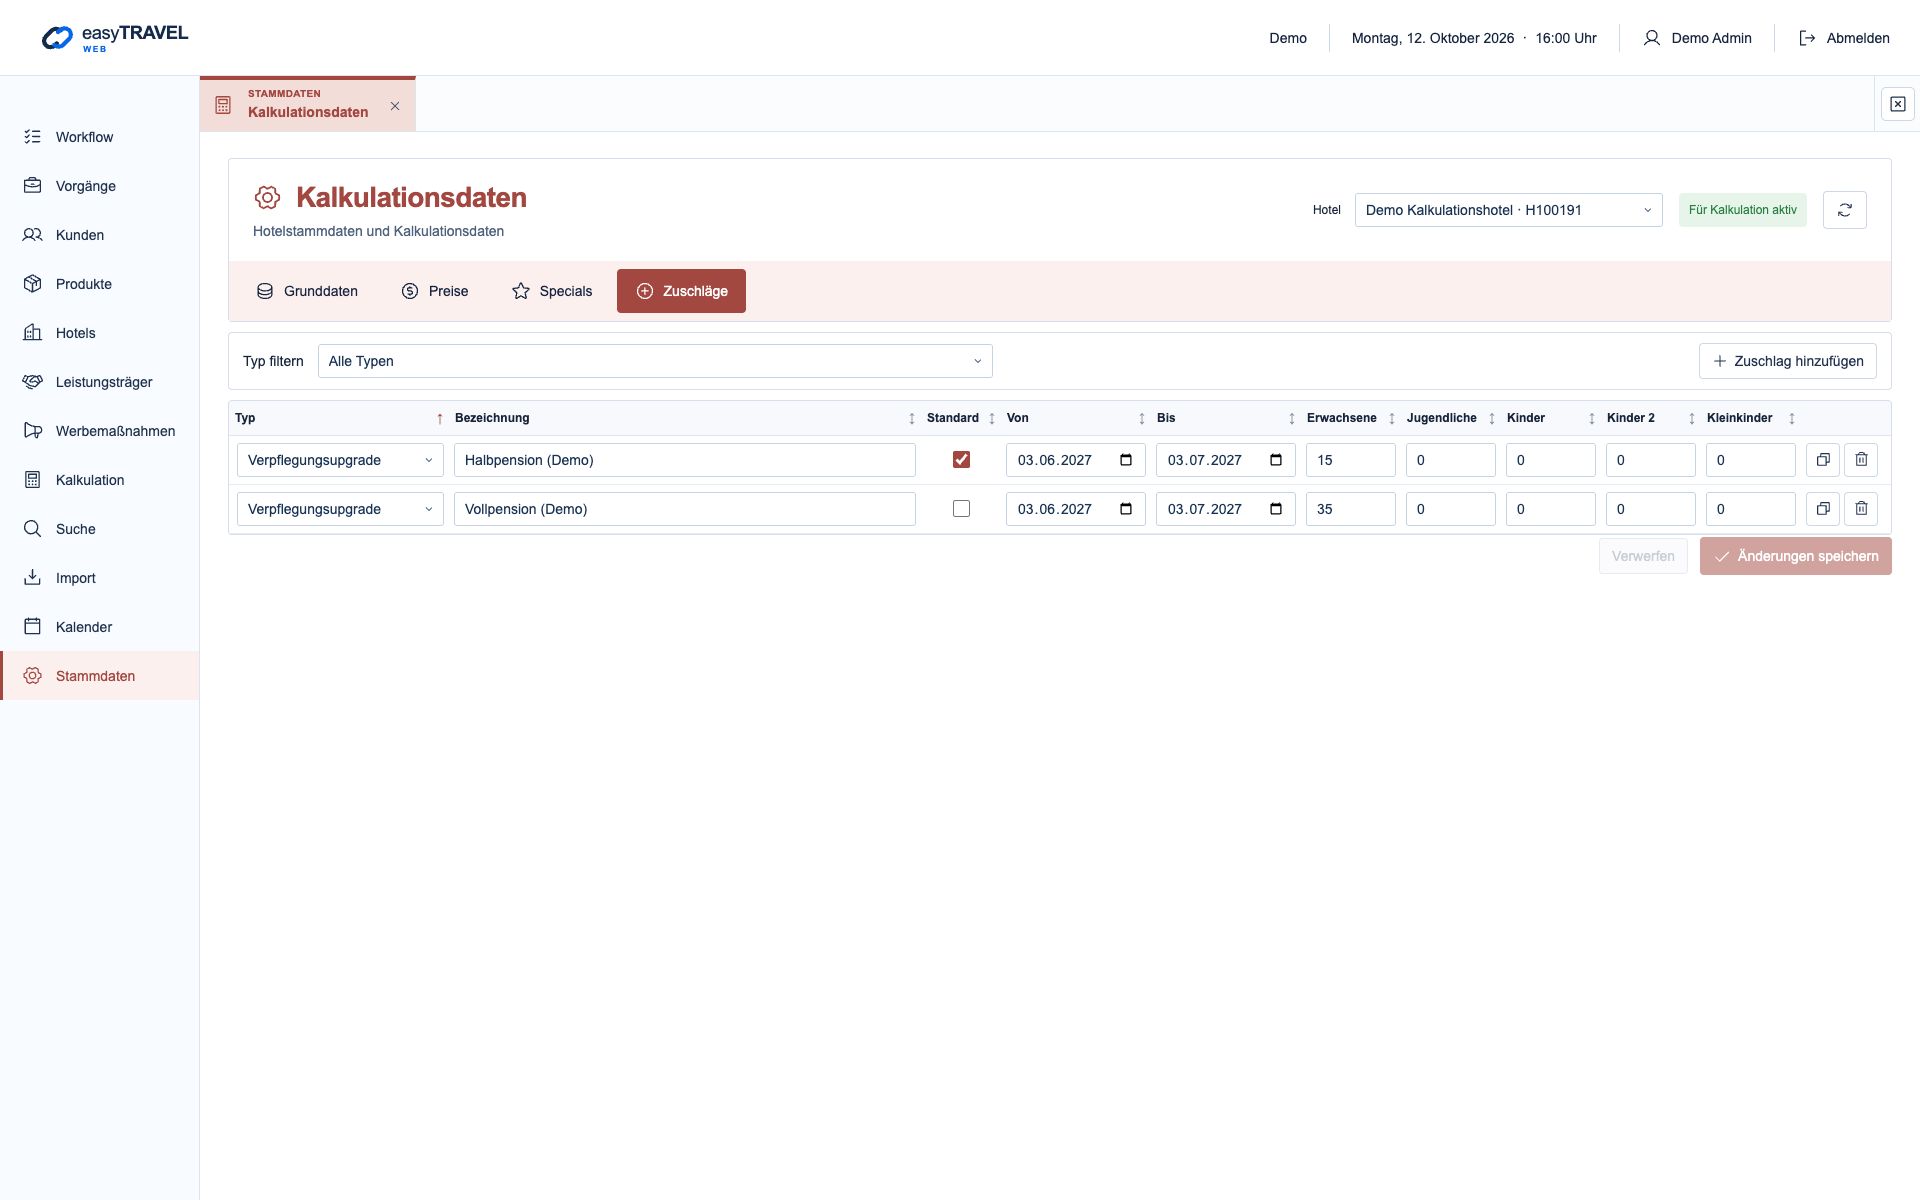Open the Typ filtern dropdown
The width and height of the screenshot is (1920, 1200).
[x=655, y=361]
